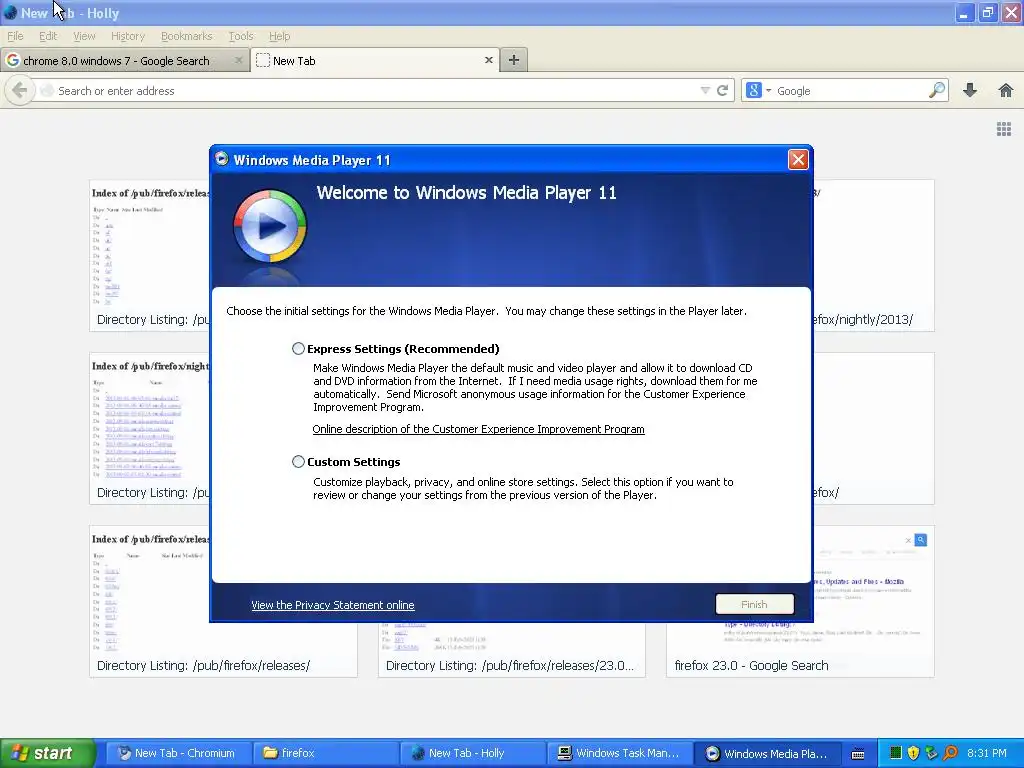Image resolution: width=1024 pixels, height=768 pixels.
Task: Go to the browser Home page icon
Action: (x=1006, y=90)
